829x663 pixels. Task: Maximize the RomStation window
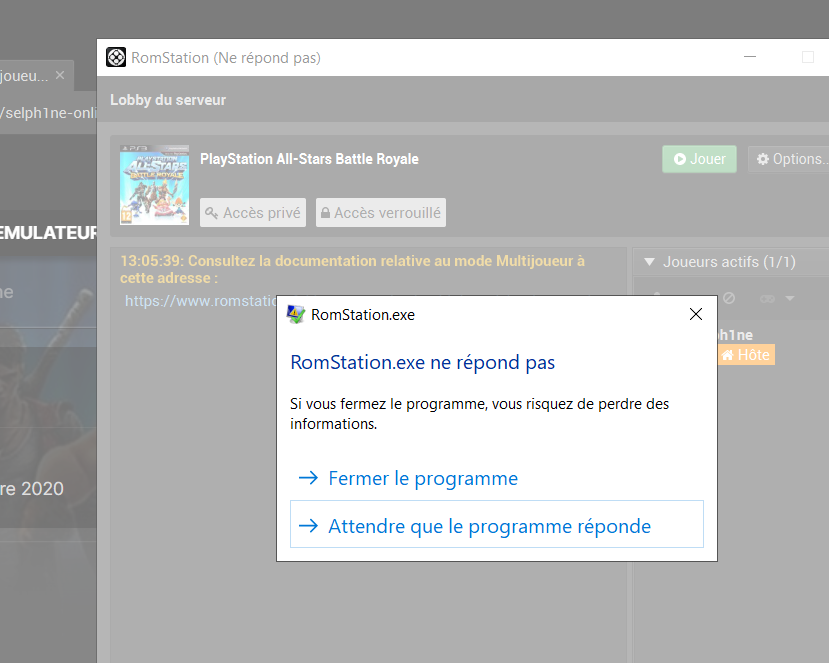click(807, 57)
